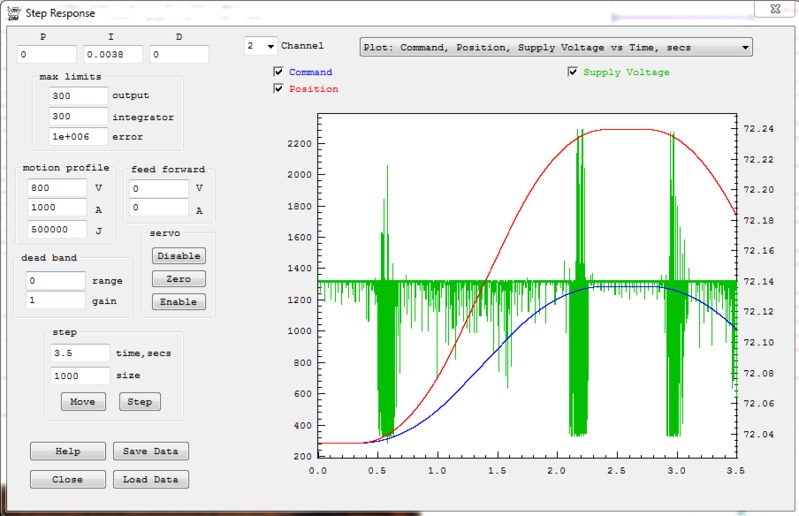The height and width of the screenshot is (516, 799).
Task: Expand the Plot type dropdown
Action: tap(745, 47)
